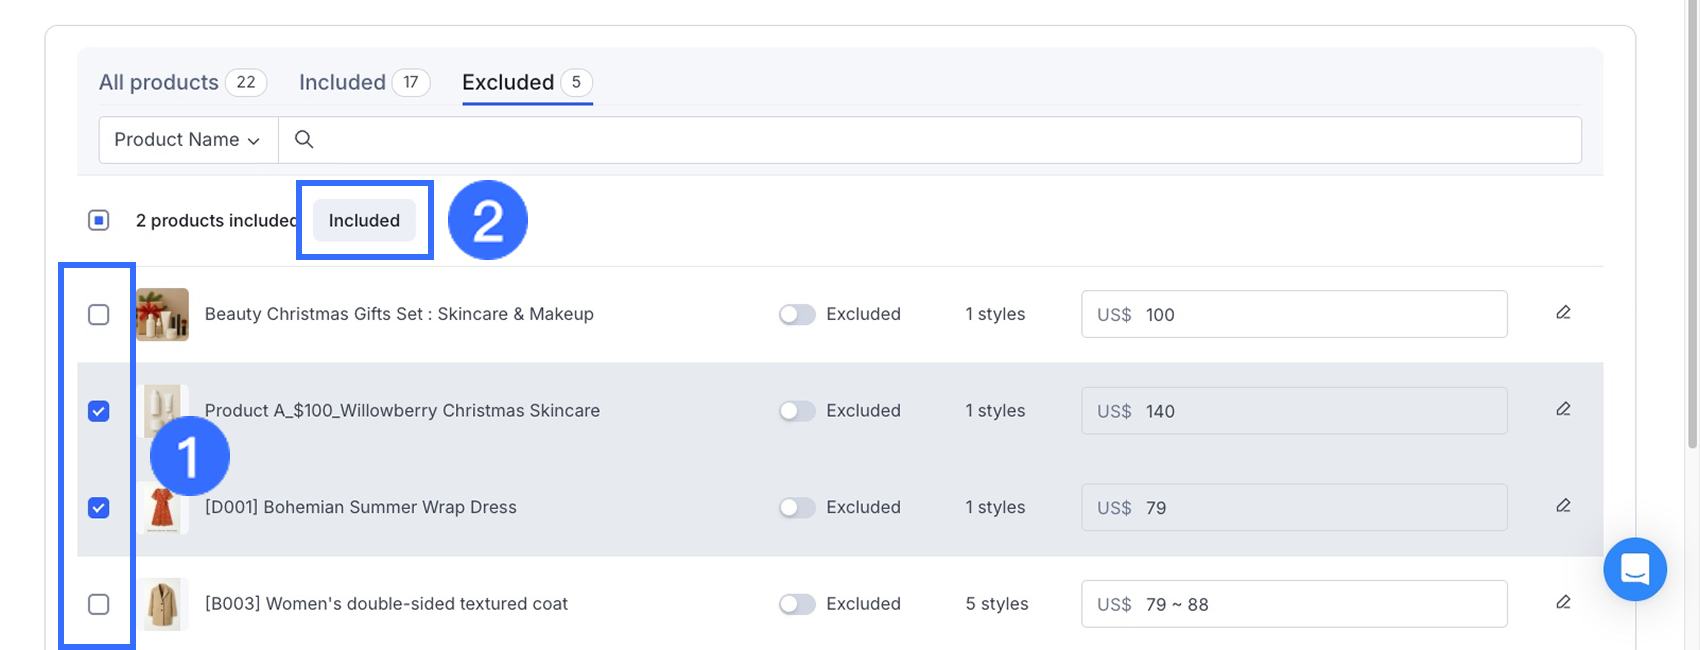Click the search magnifier icon
Viewport: 1700px width, 650px height.
[304, 140]
